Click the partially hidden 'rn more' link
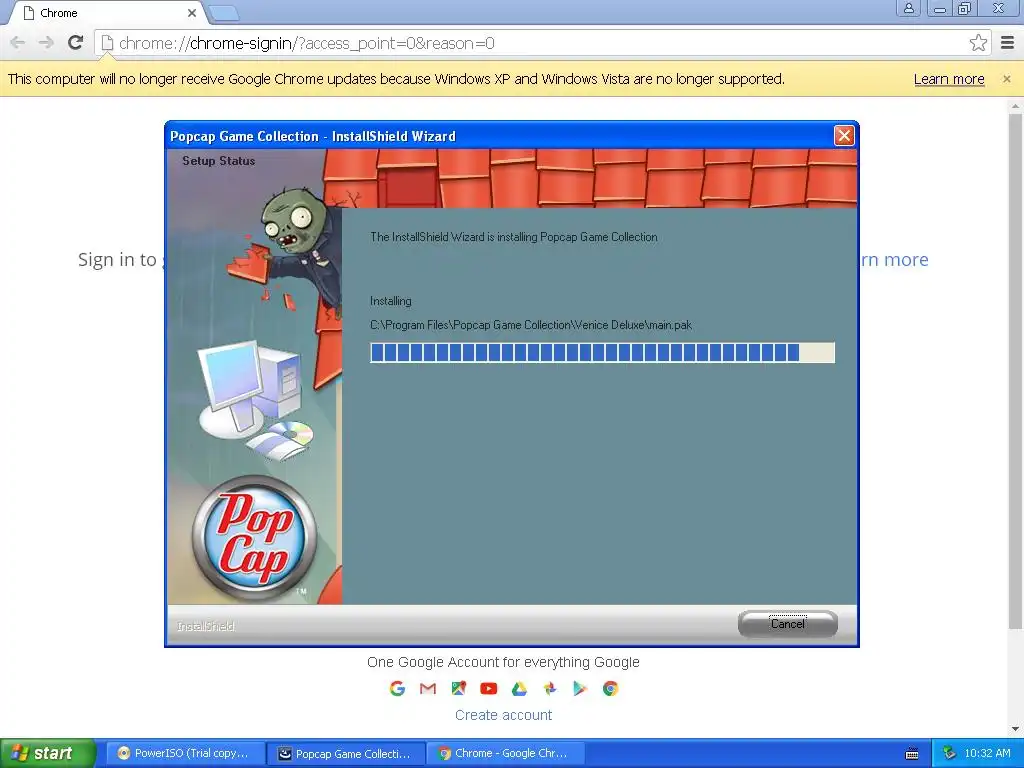The height and width of the screenshot is (768, 1024). click(894, 259)
